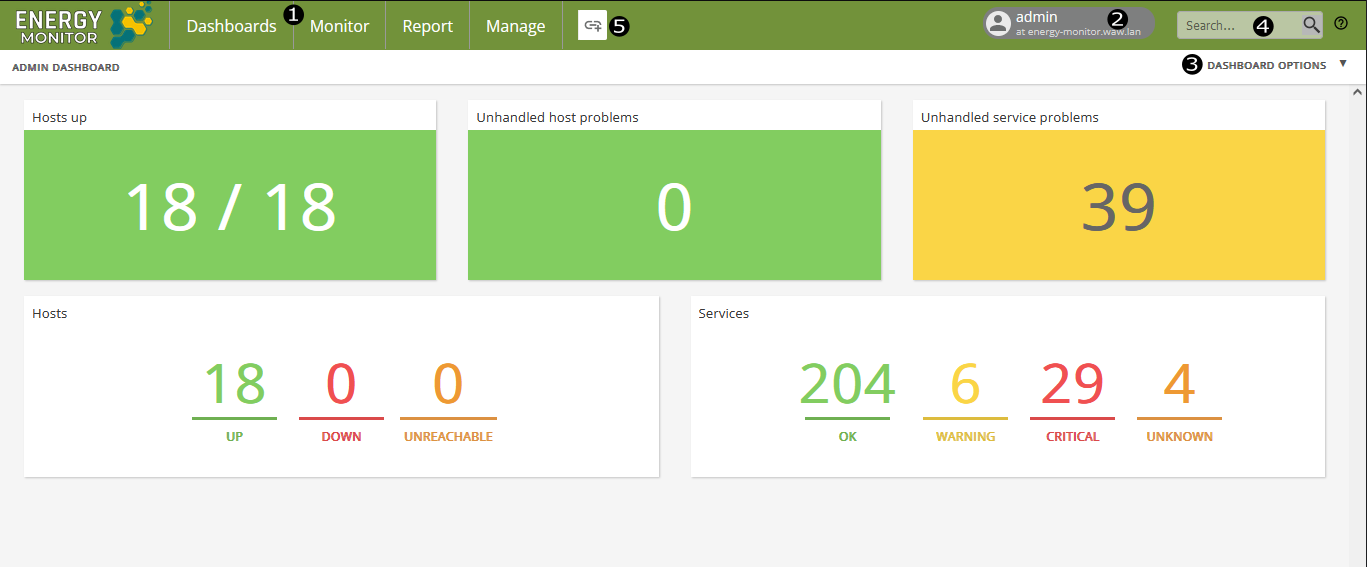1367x567 pixels.
Task: Expand the Dashboard Options arrow
Action: tap(1343, 64)
